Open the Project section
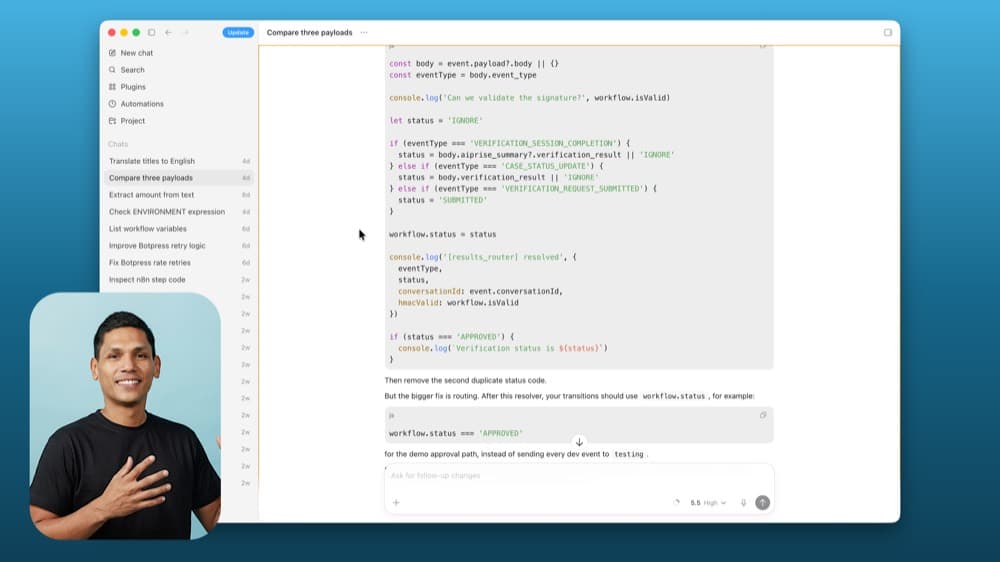 [x=132, y=121]
